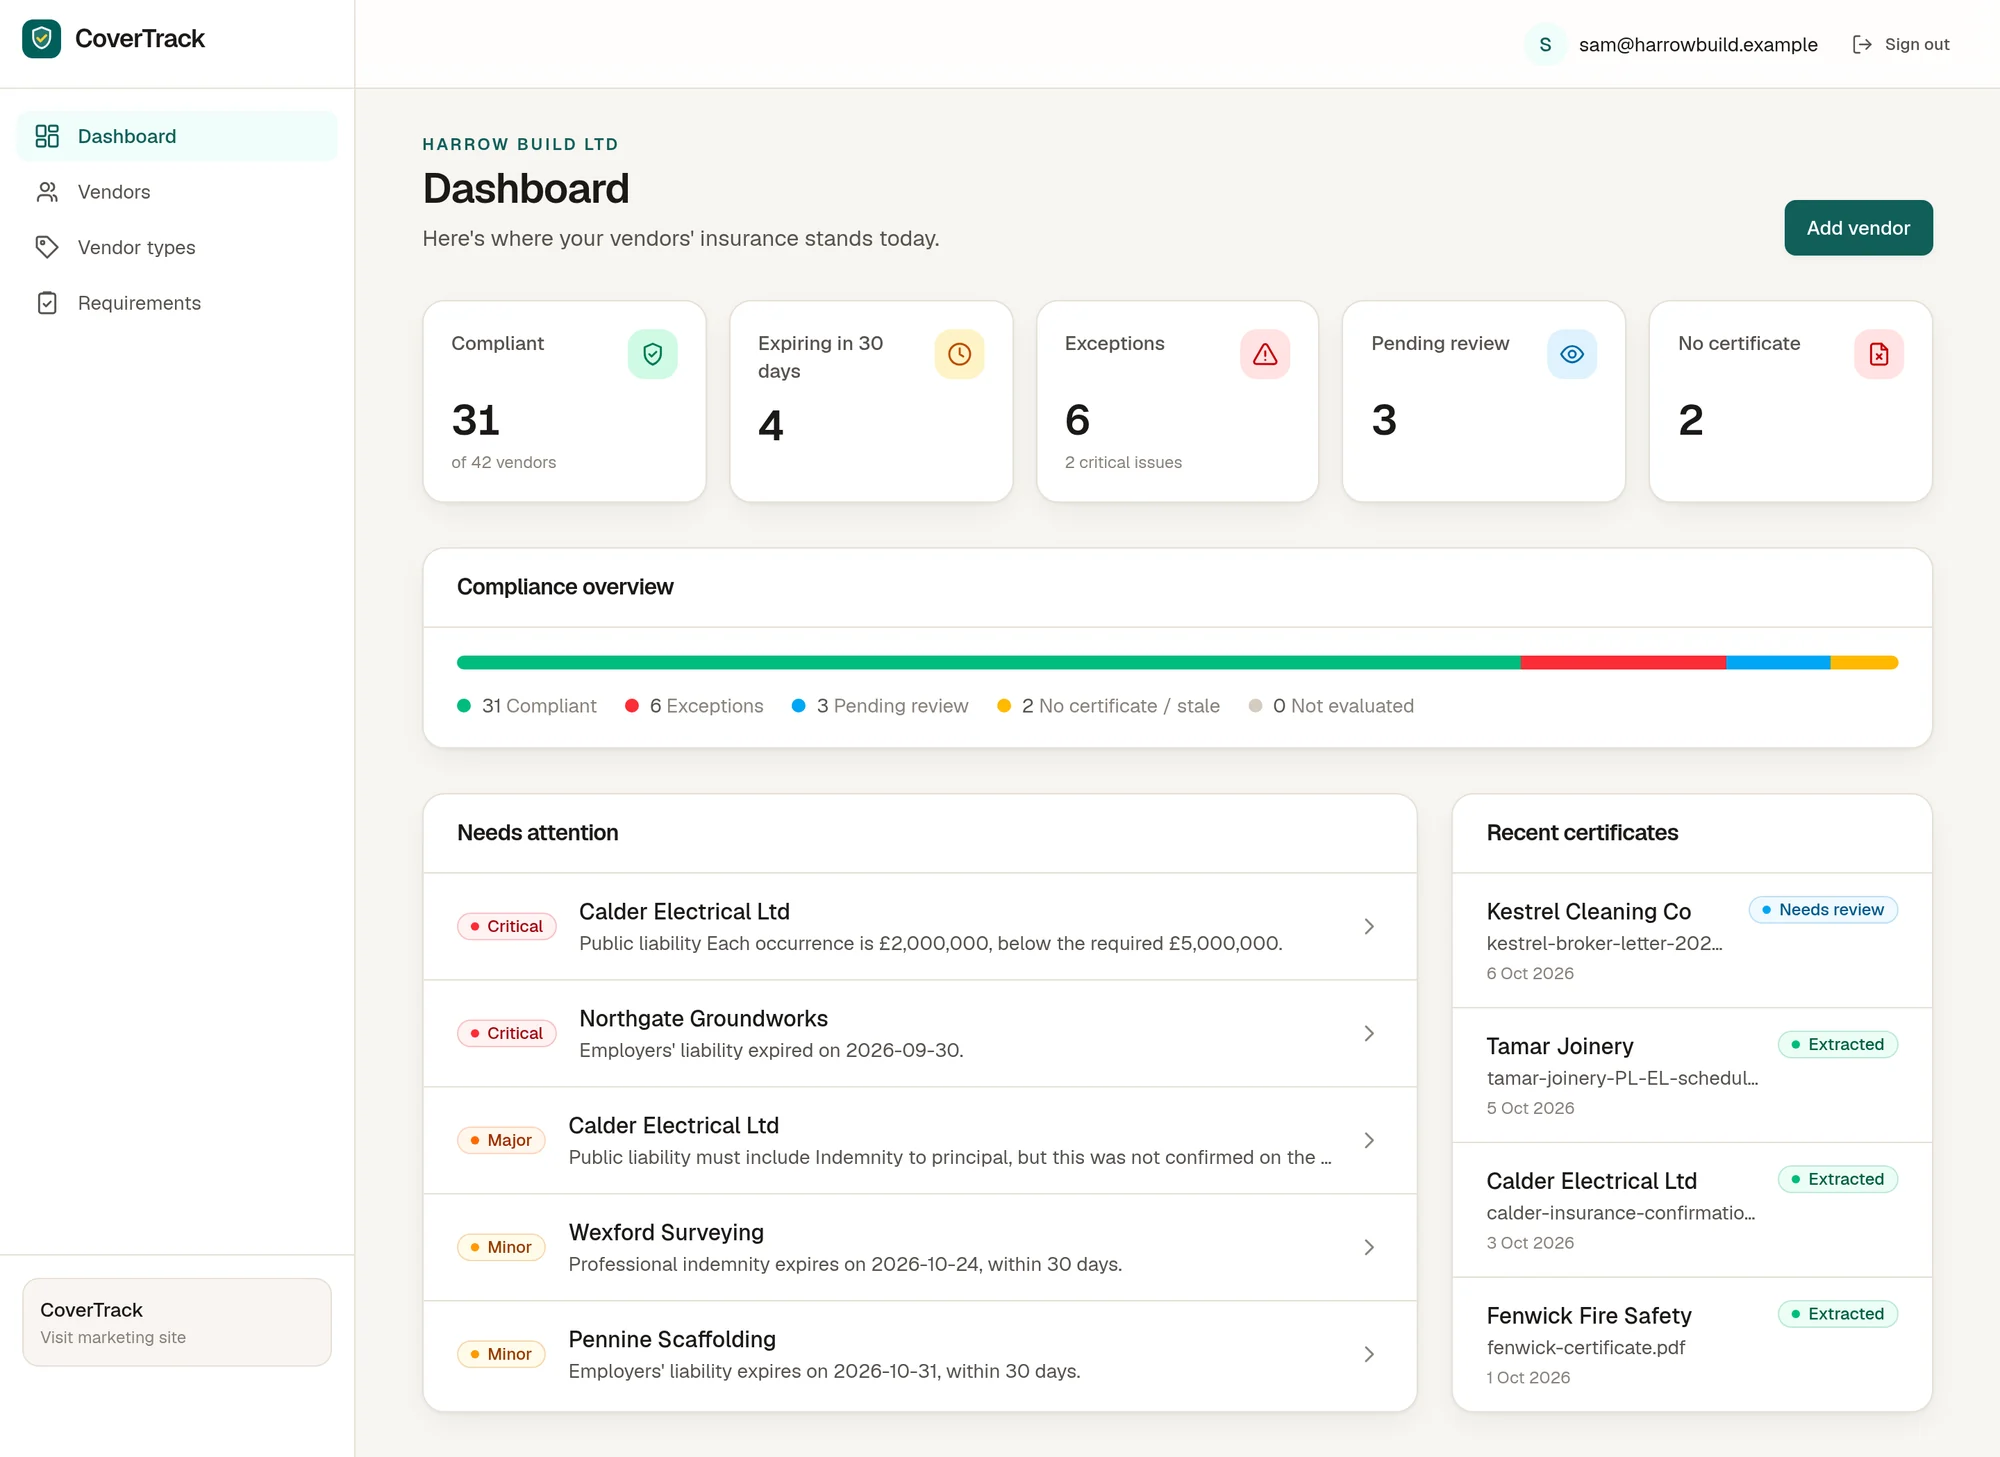Open the major Calder Electrical row chevron

tap(1369, 1141)
